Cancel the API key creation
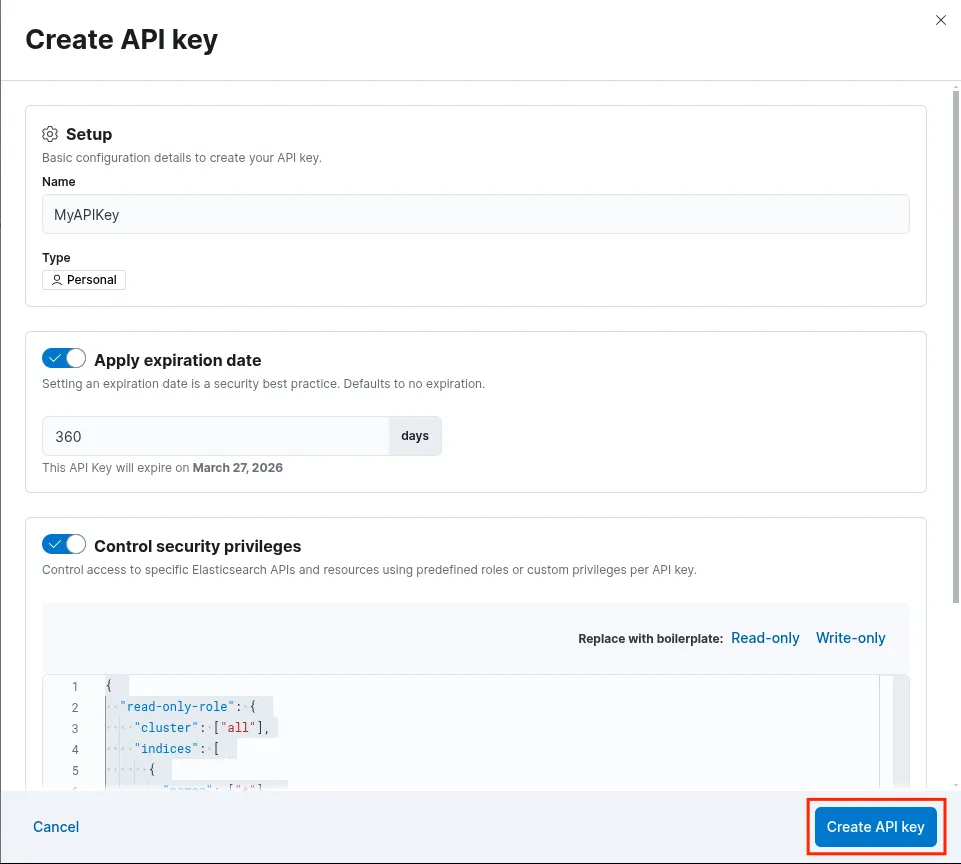The width and height of the screenshot is (961, 864). [56, 827]
